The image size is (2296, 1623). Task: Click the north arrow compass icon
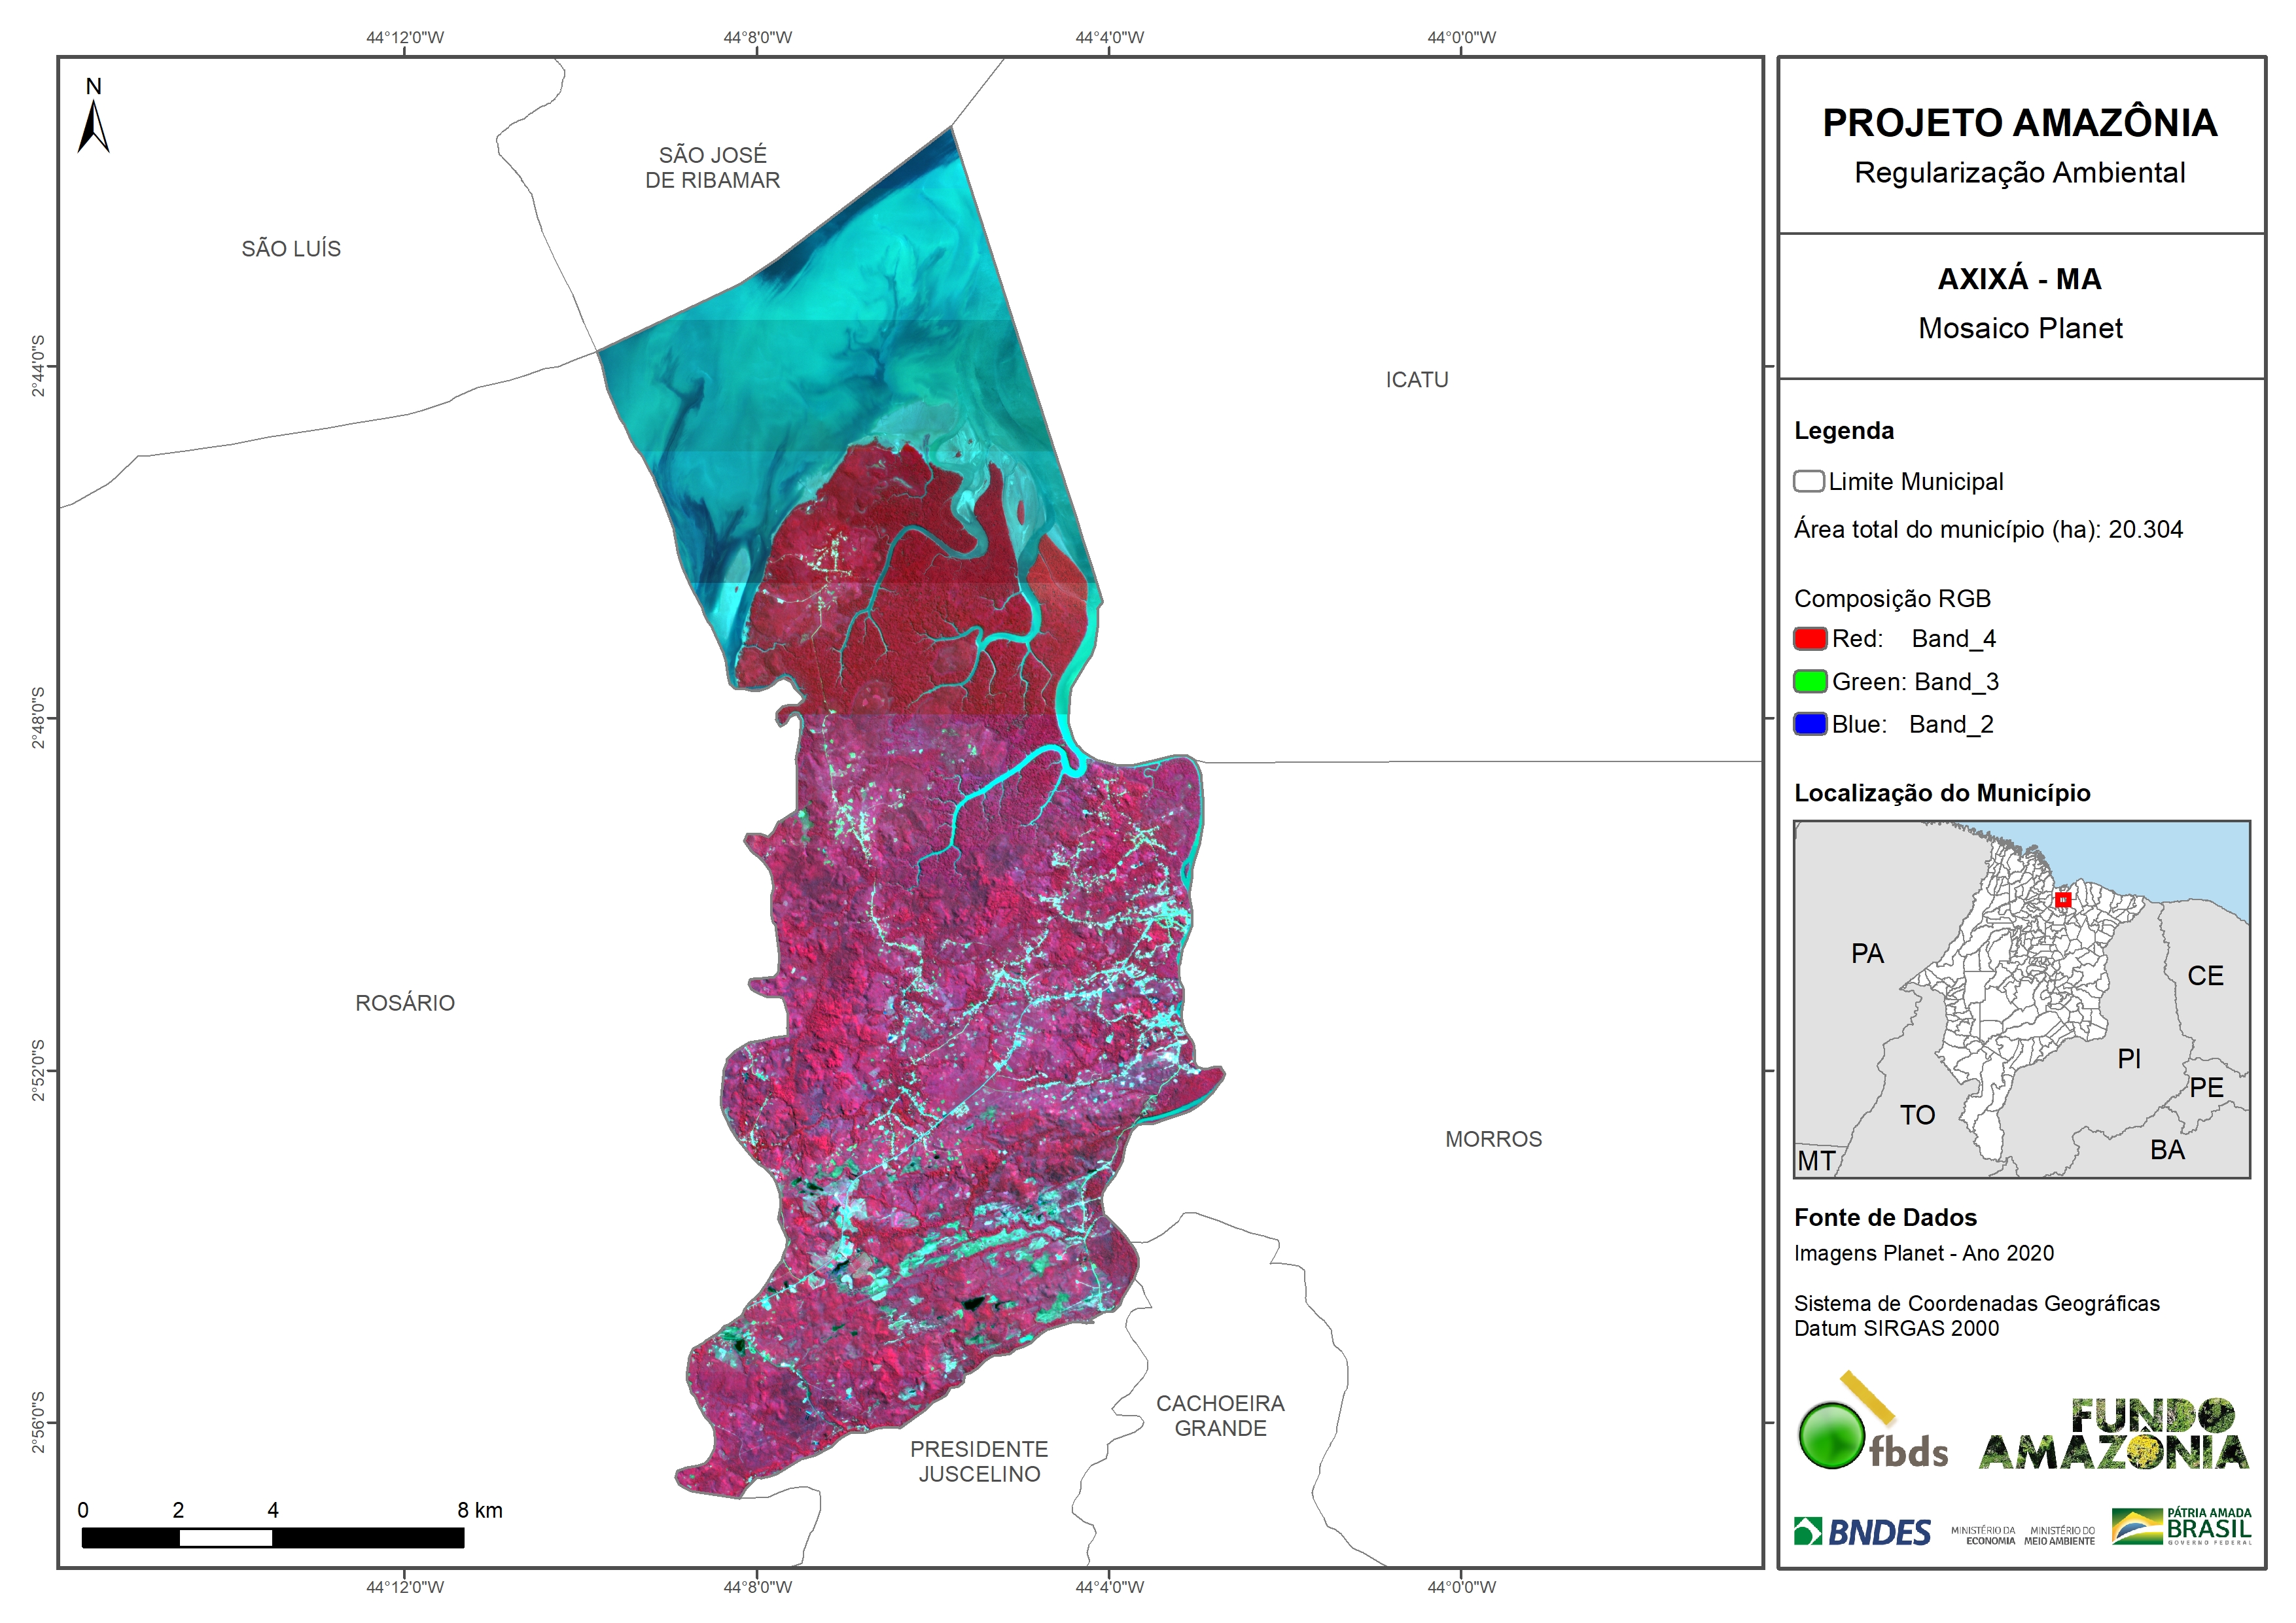pos(93,126)
